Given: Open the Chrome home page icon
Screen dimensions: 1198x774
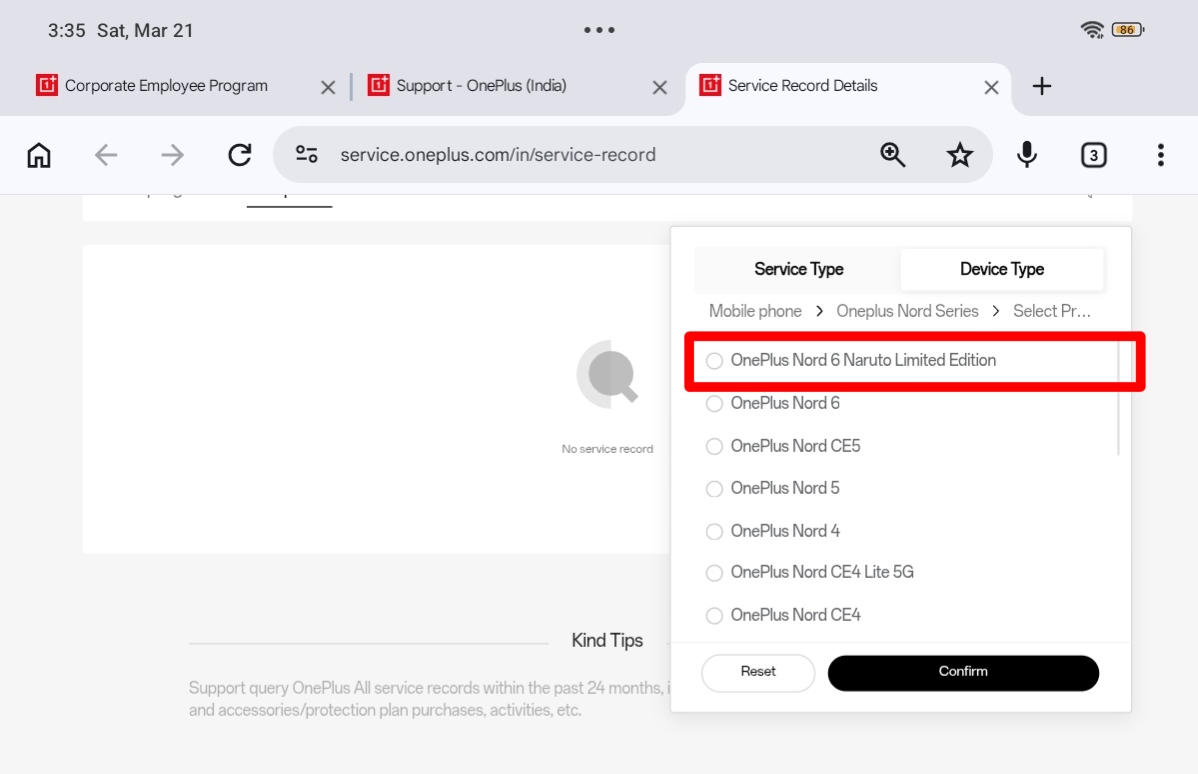Looking at the screenshot, I should tap(38, 155).
